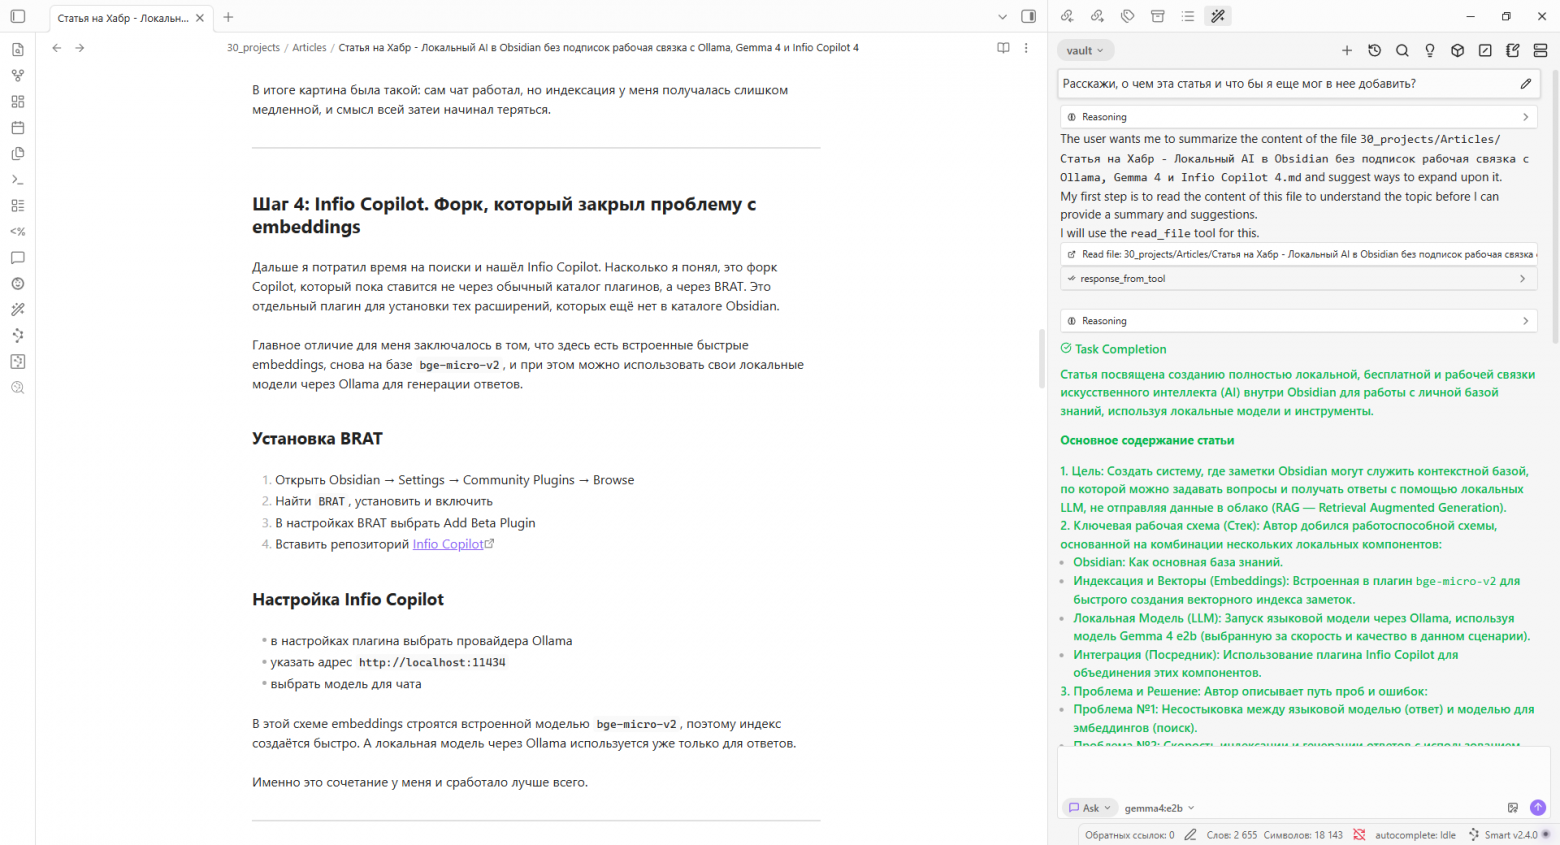Click the slashed-square icon in chat toolbar
Screen dimensions: 1560x845
coord(1485,51)
